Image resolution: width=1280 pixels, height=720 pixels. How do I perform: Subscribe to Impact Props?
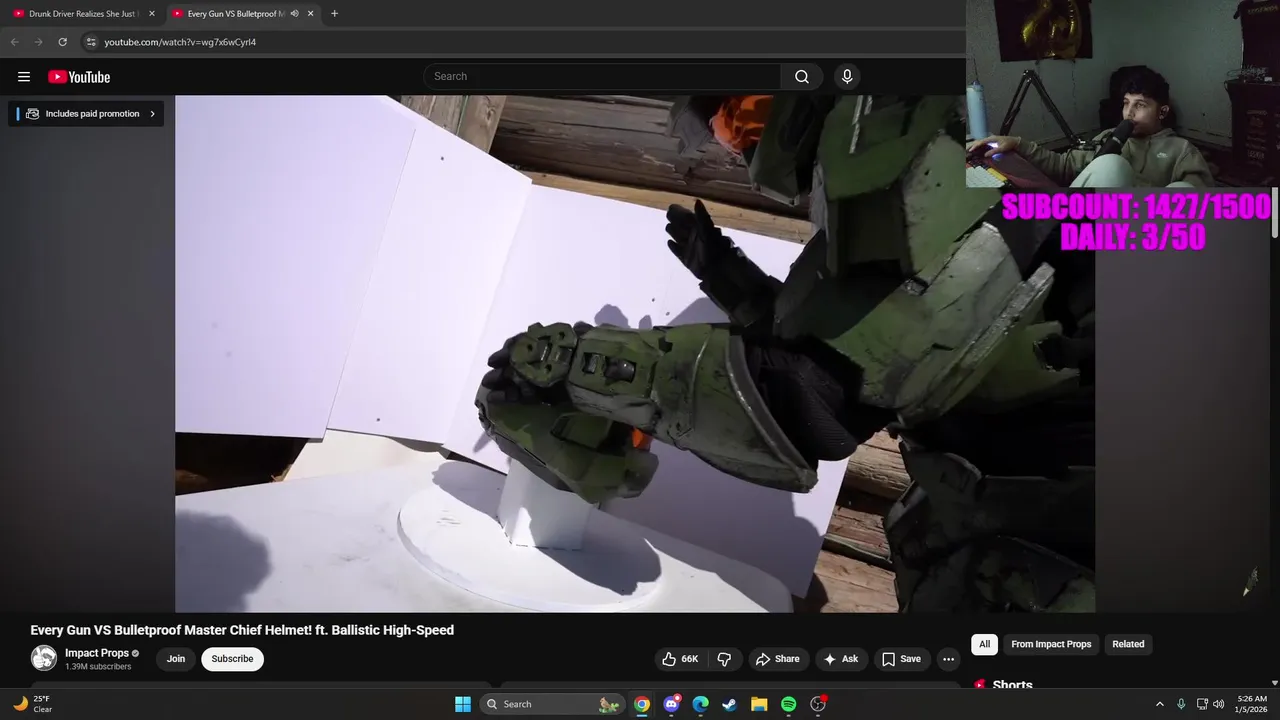coord(232,659)
